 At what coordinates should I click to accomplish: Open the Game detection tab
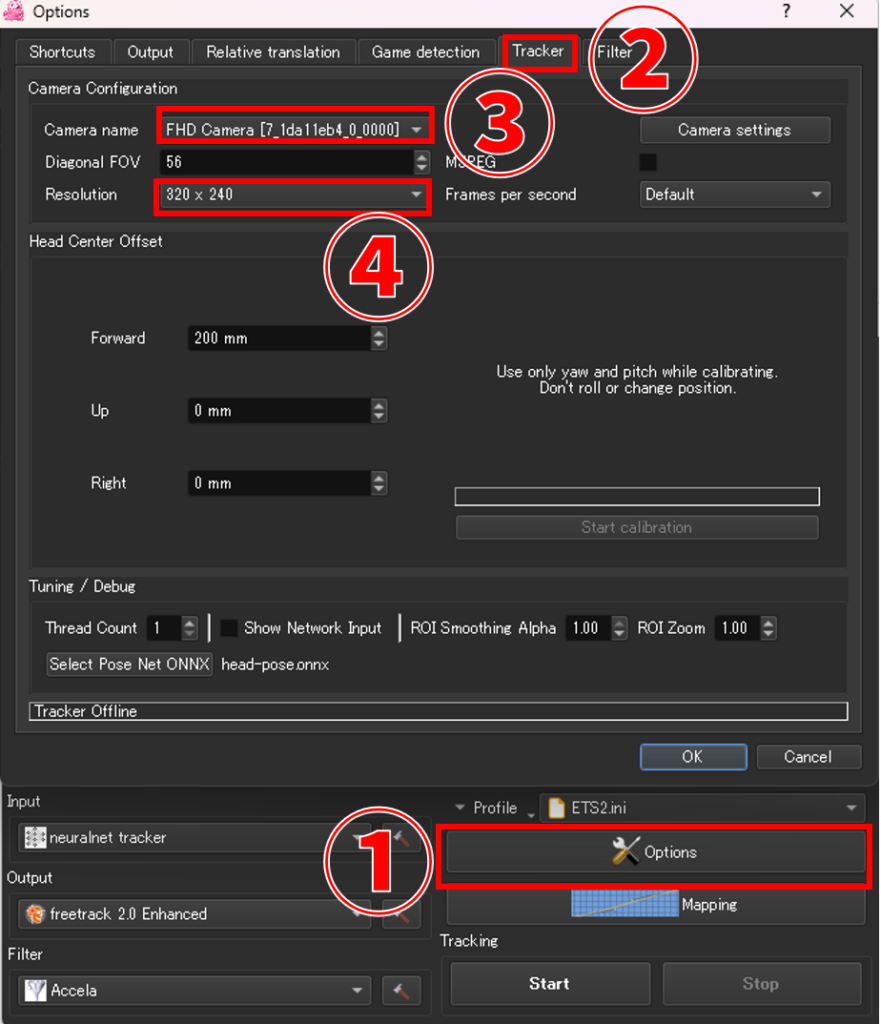point(425,52)
